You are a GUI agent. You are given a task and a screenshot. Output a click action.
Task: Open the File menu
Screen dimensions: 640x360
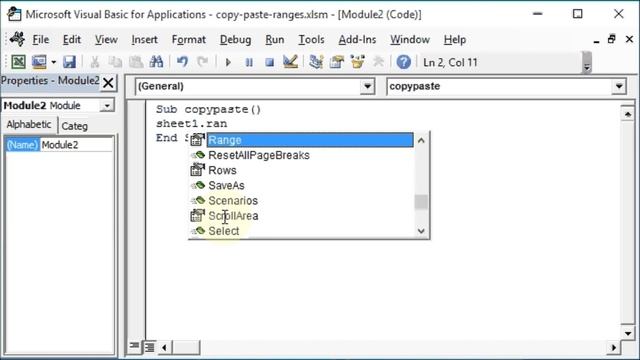pyautogui.click(x=41, y=40)
